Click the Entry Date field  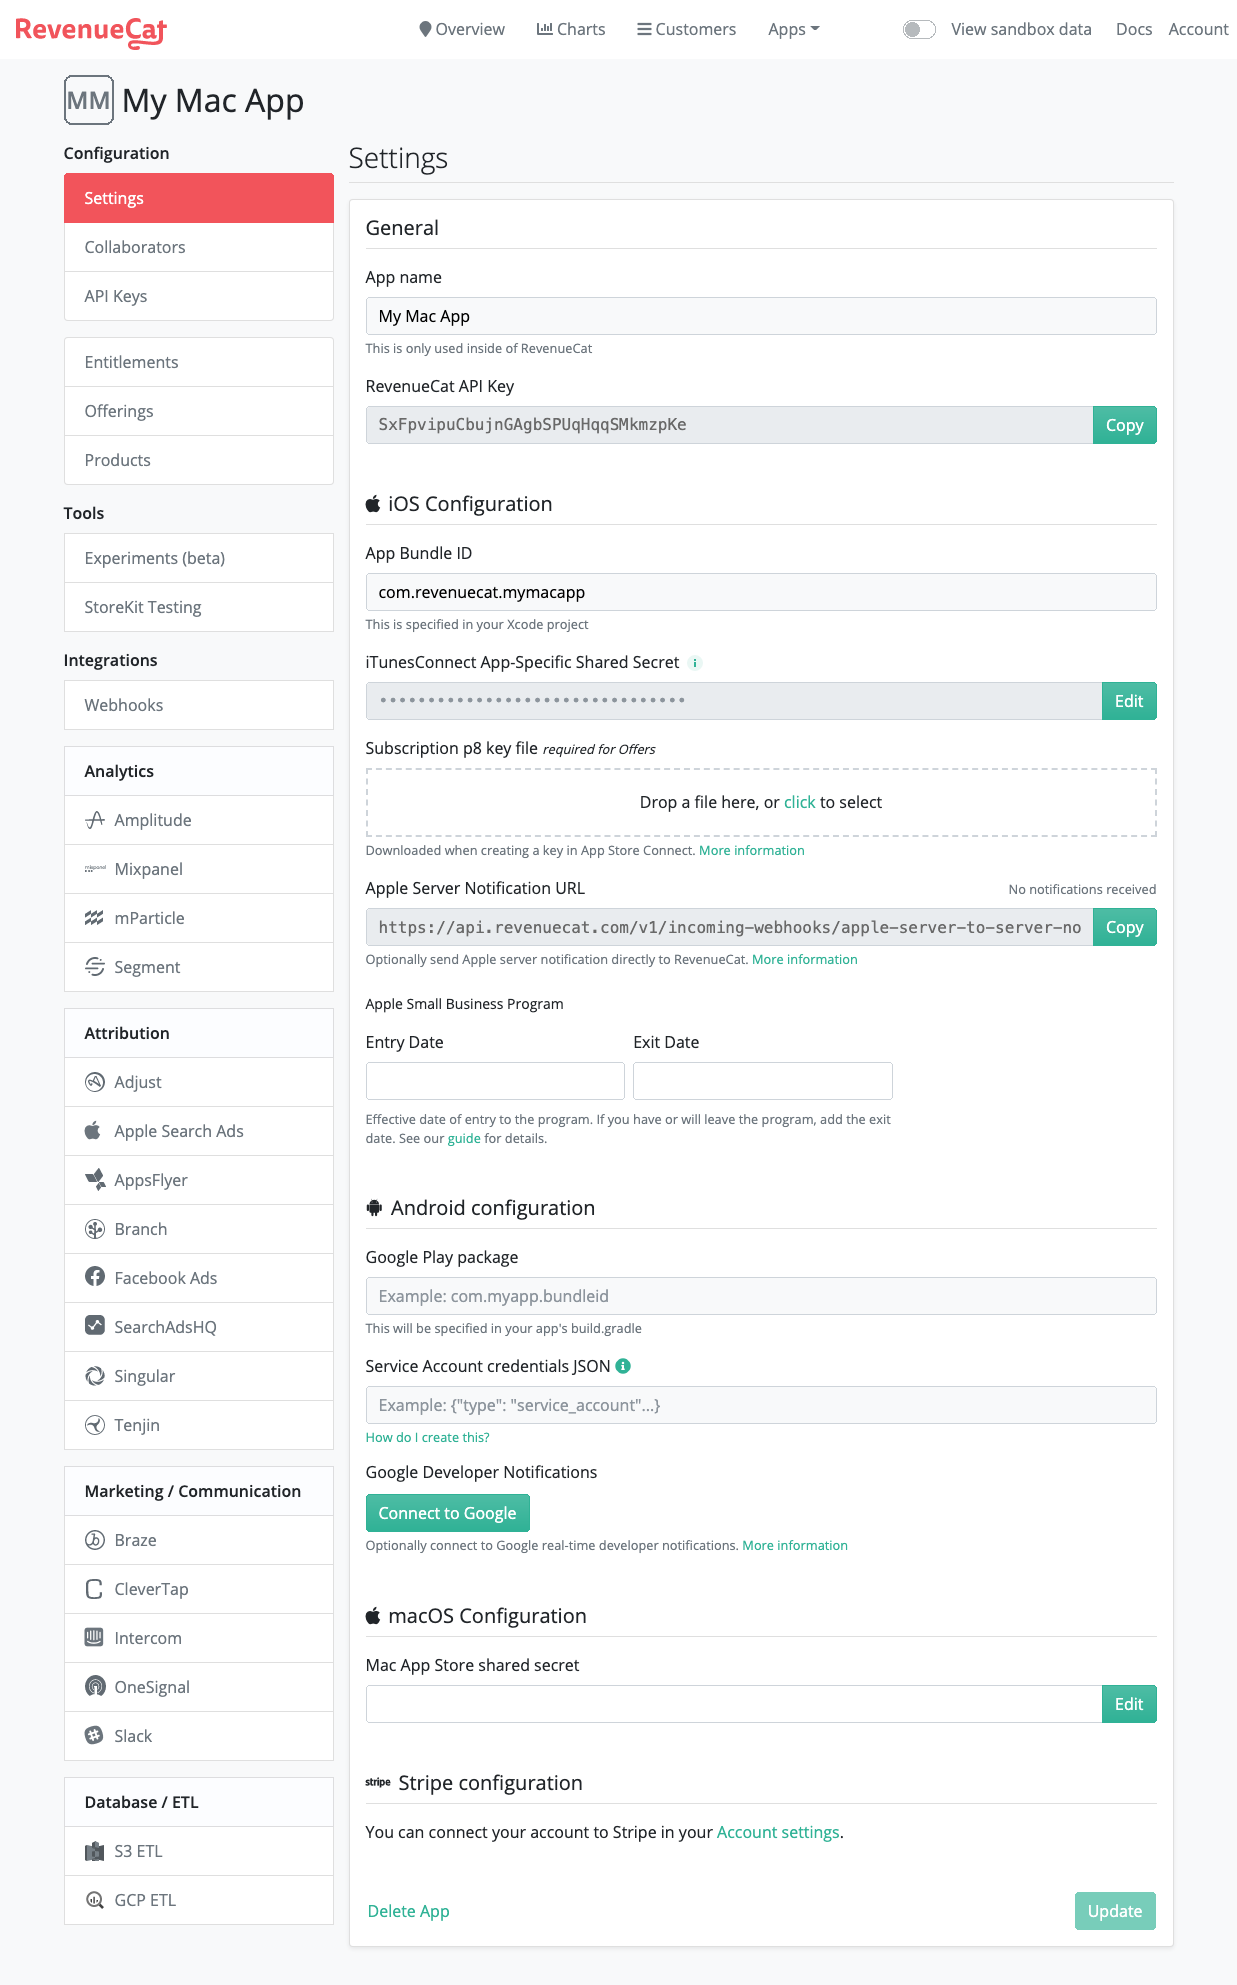[495, 1081]
